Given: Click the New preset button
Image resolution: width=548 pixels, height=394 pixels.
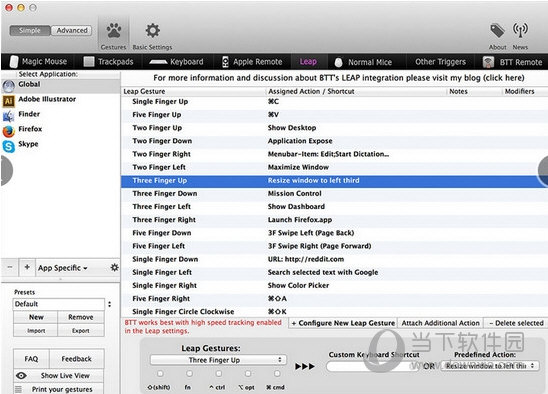Looking at the screenshot, I should tap(36, 317).
